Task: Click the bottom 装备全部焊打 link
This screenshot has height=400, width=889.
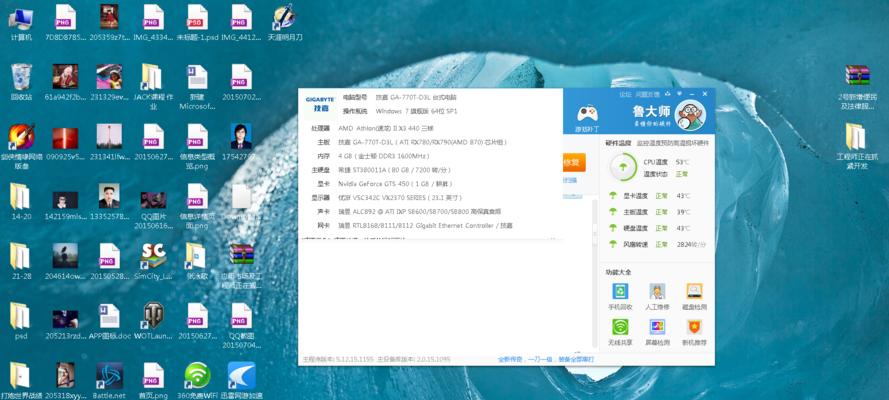Action: (x=576, y=359)
